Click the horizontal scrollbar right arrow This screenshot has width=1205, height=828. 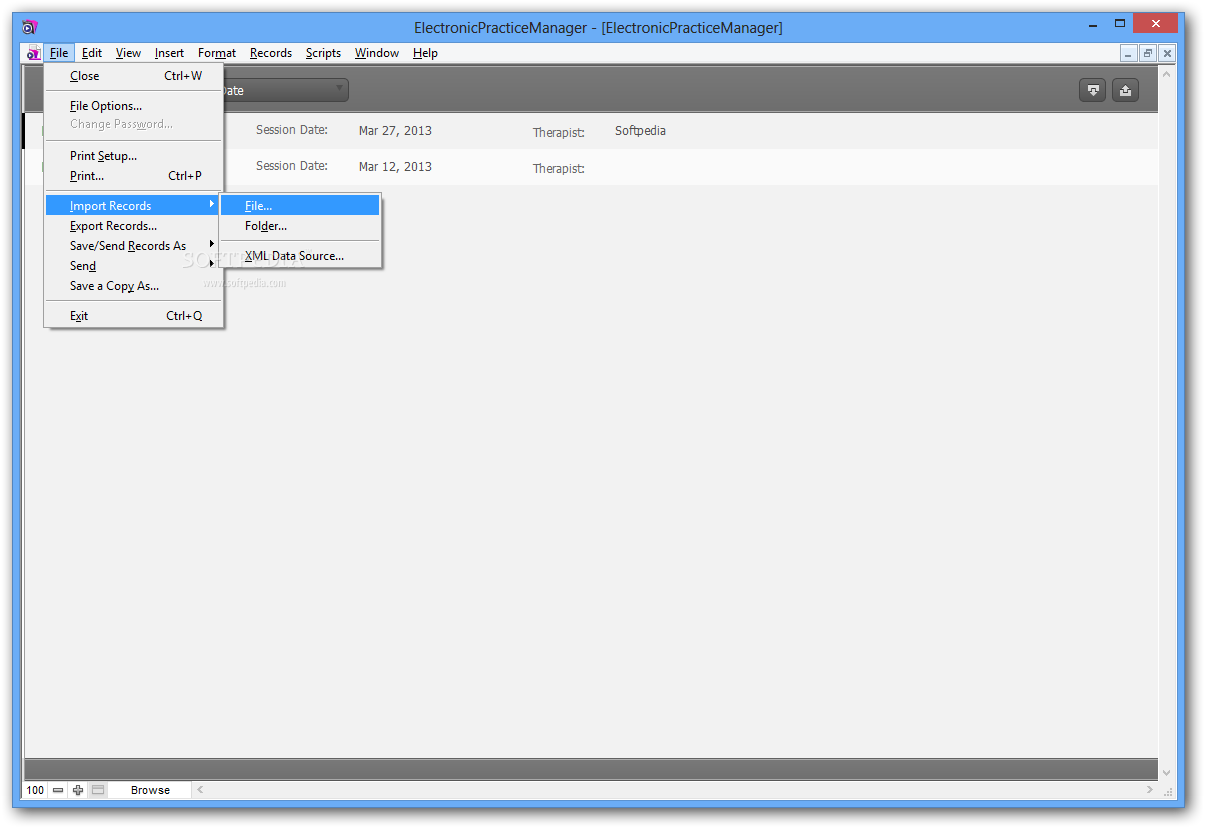[1149, 790]
